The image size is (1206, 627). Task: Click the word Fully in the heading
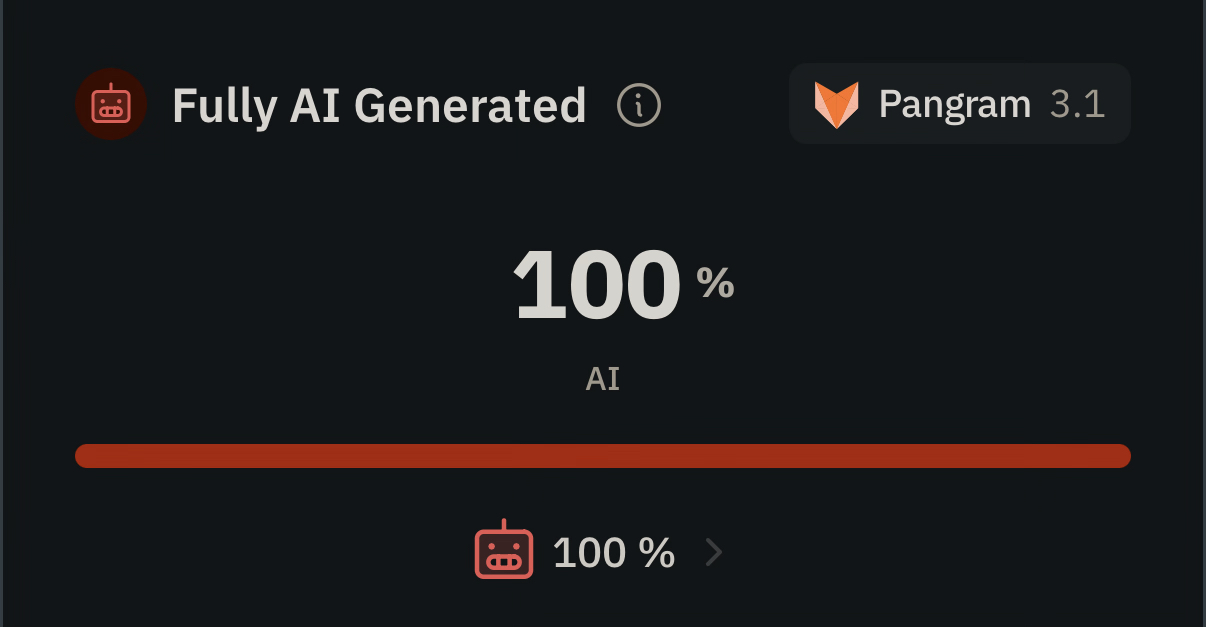(224, 106)
